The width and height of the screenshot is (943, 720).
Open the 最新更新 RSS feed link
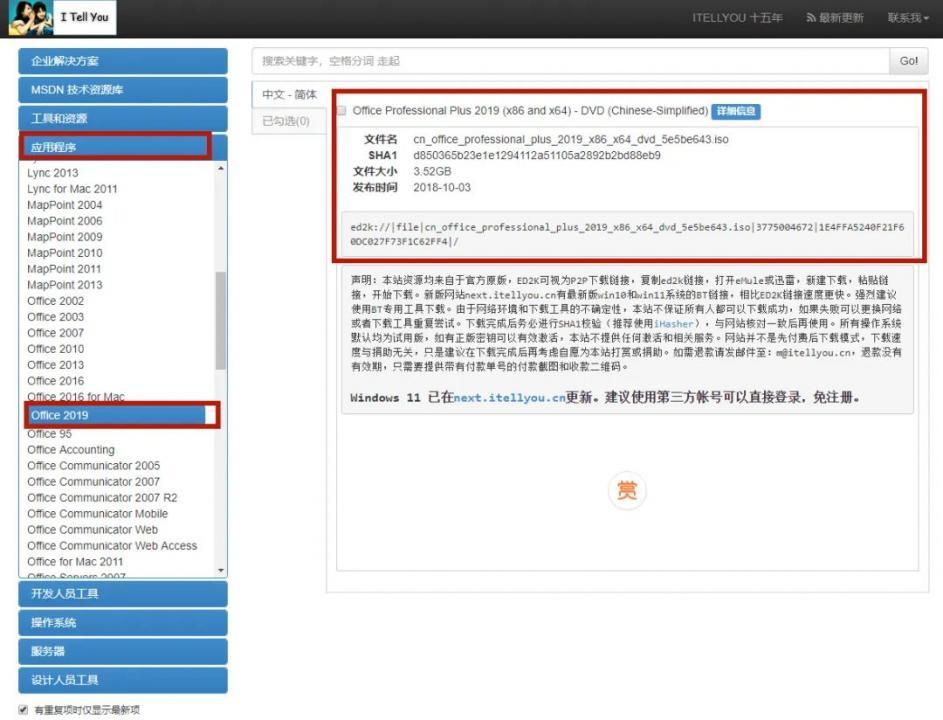tap(835, 18)
